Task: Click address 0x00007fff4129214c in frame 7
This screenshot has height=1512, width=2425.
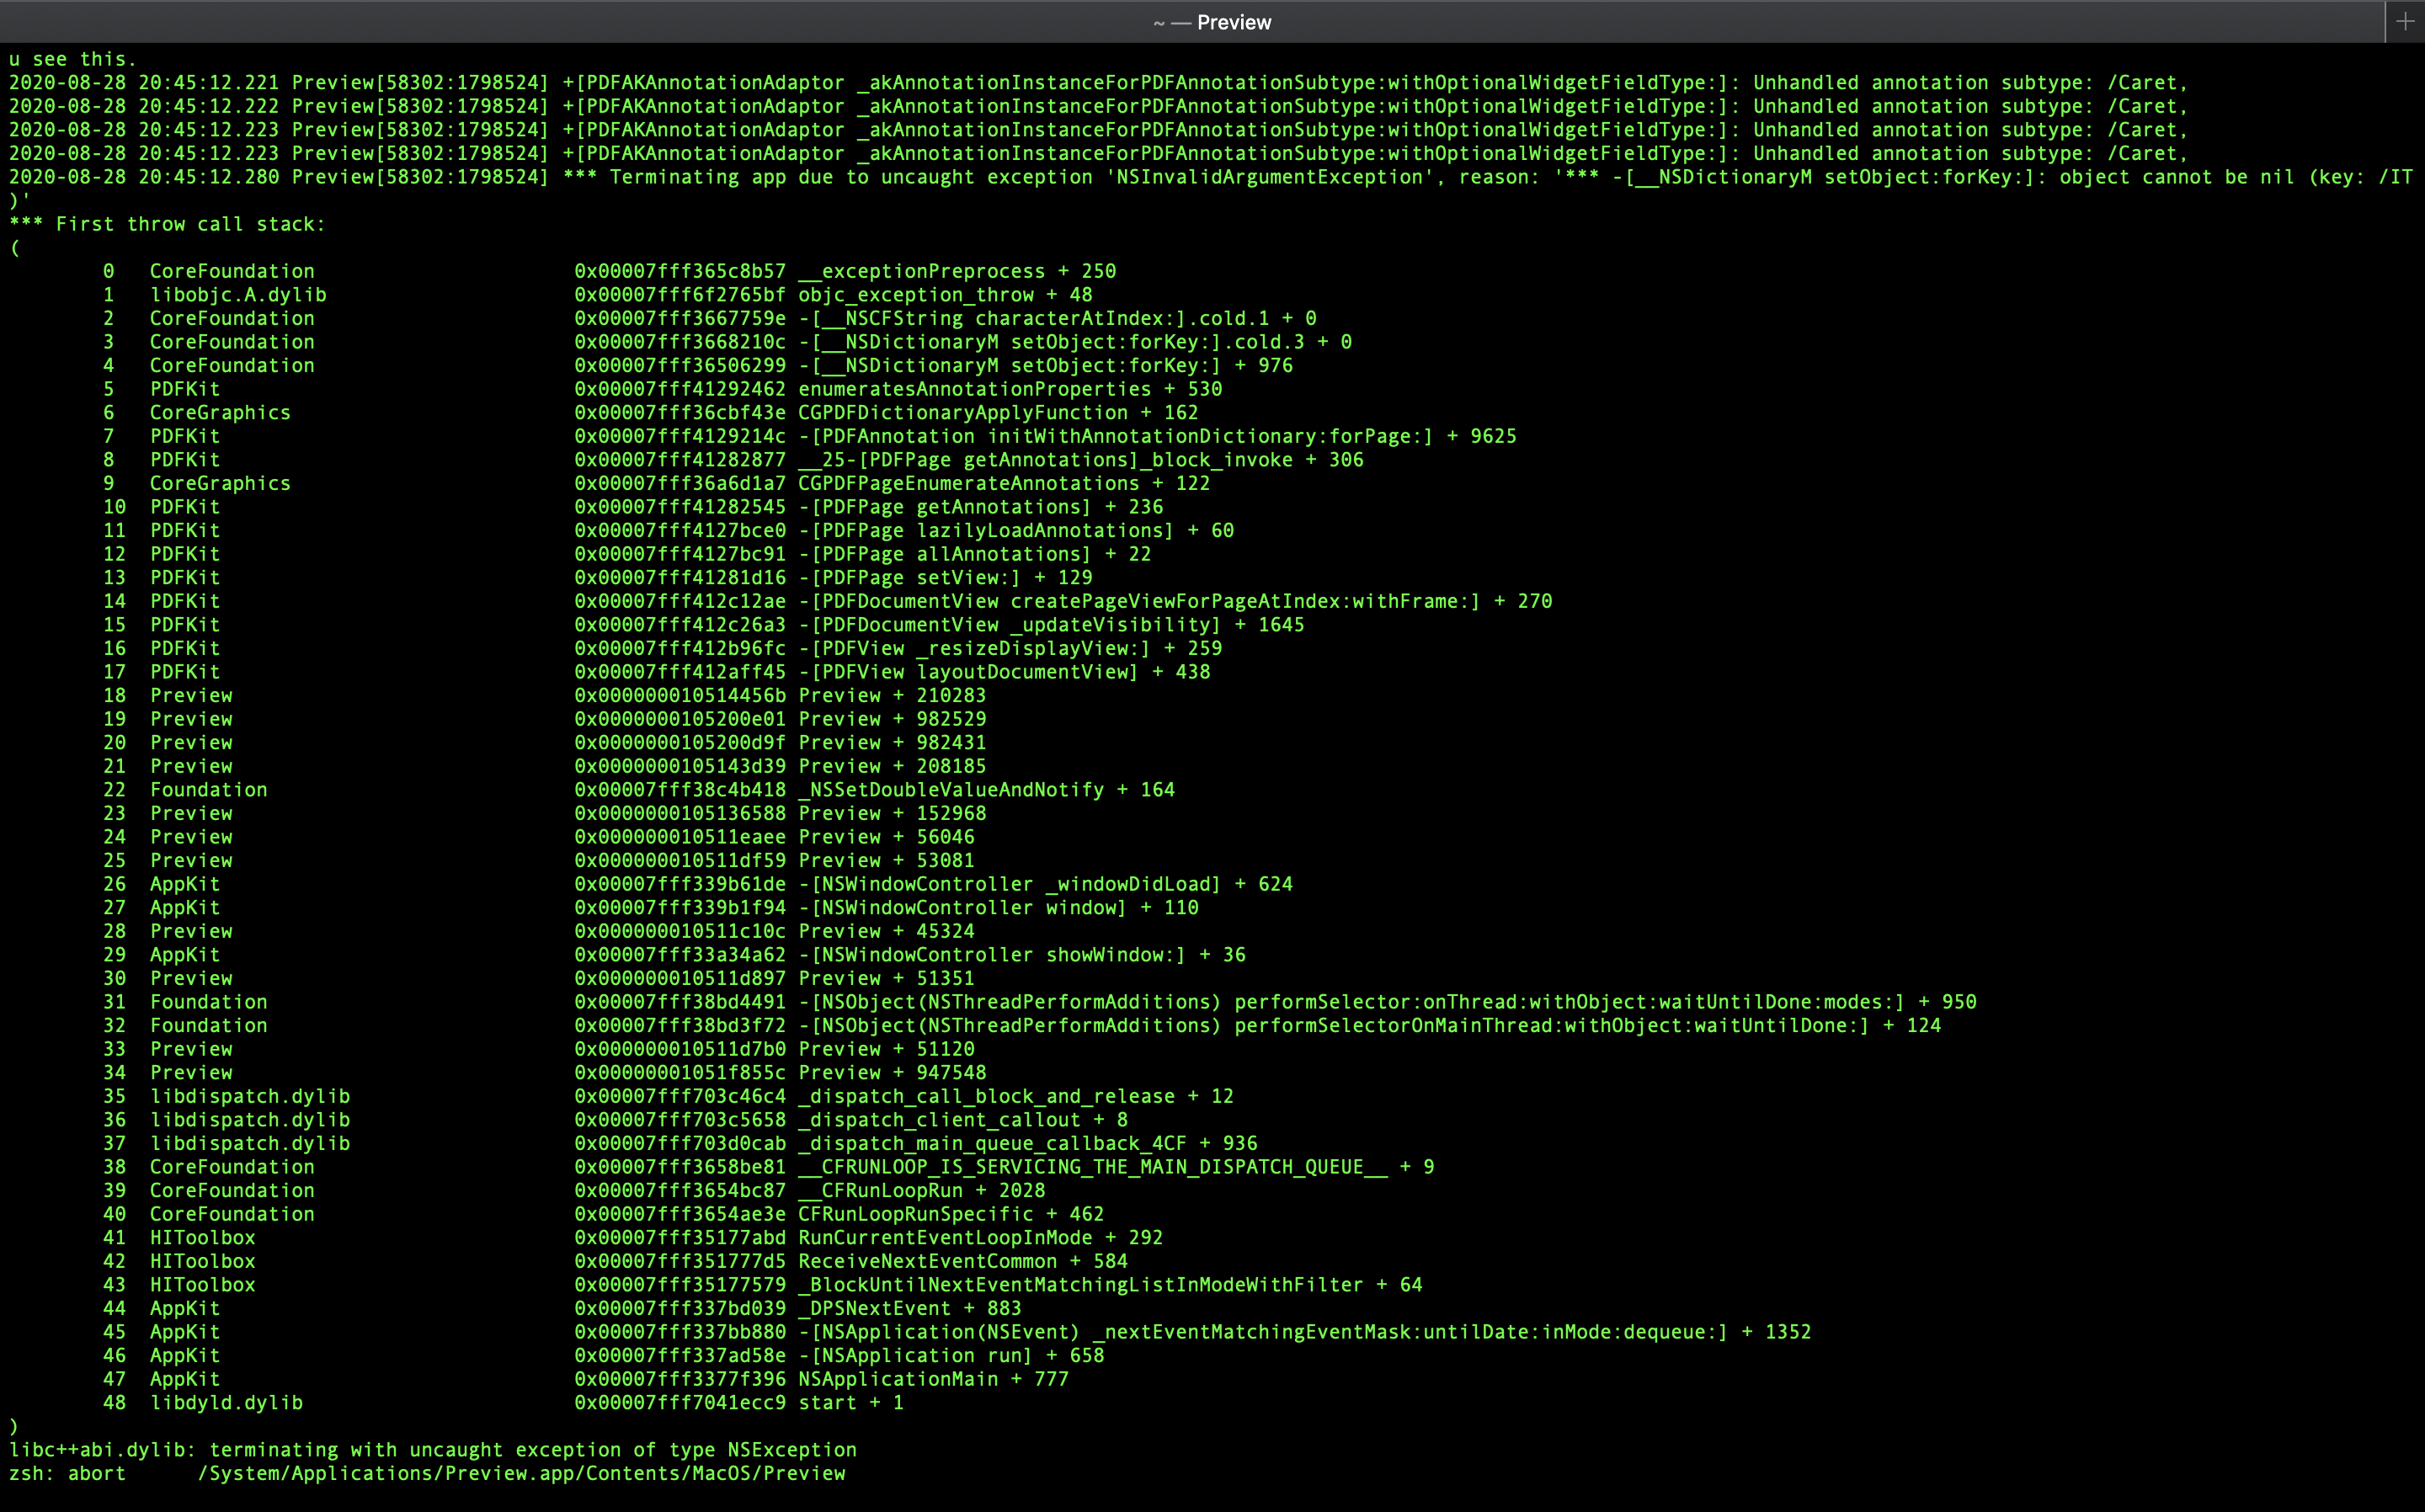Action: click(x=680, y=436)
